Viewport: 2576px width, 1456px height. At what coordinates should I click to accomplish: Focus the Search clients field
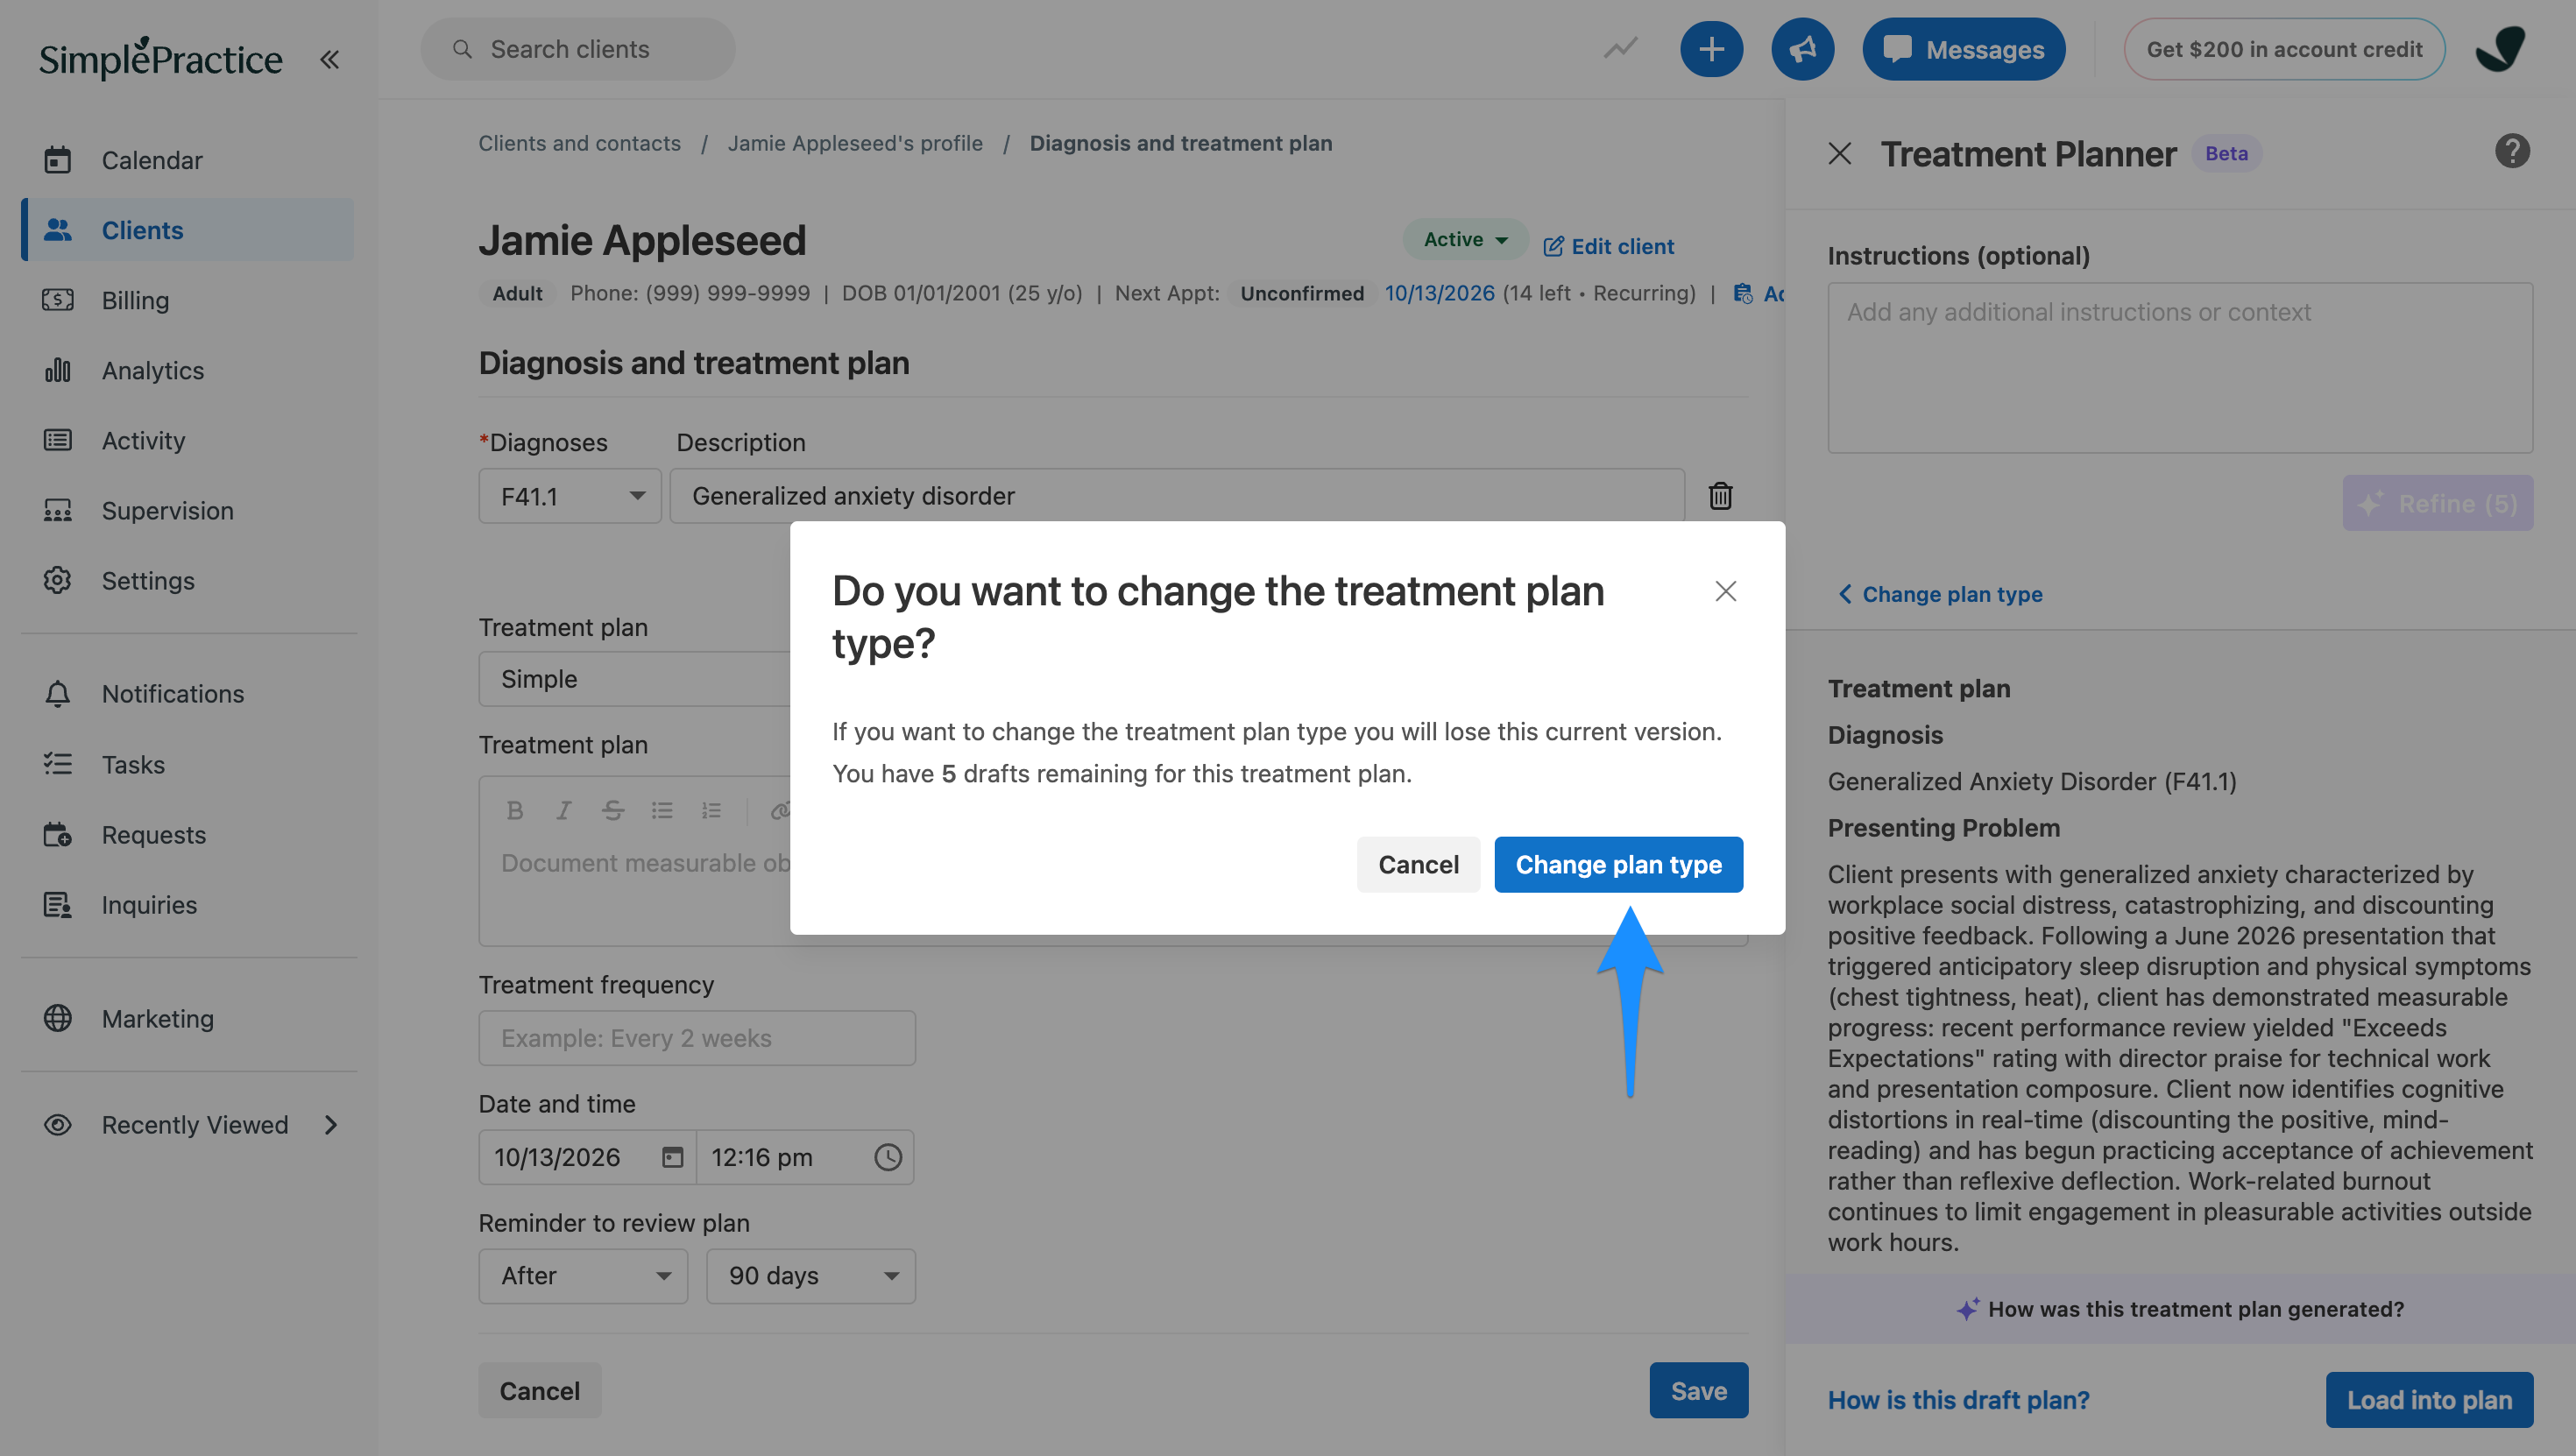coord(578,49)
